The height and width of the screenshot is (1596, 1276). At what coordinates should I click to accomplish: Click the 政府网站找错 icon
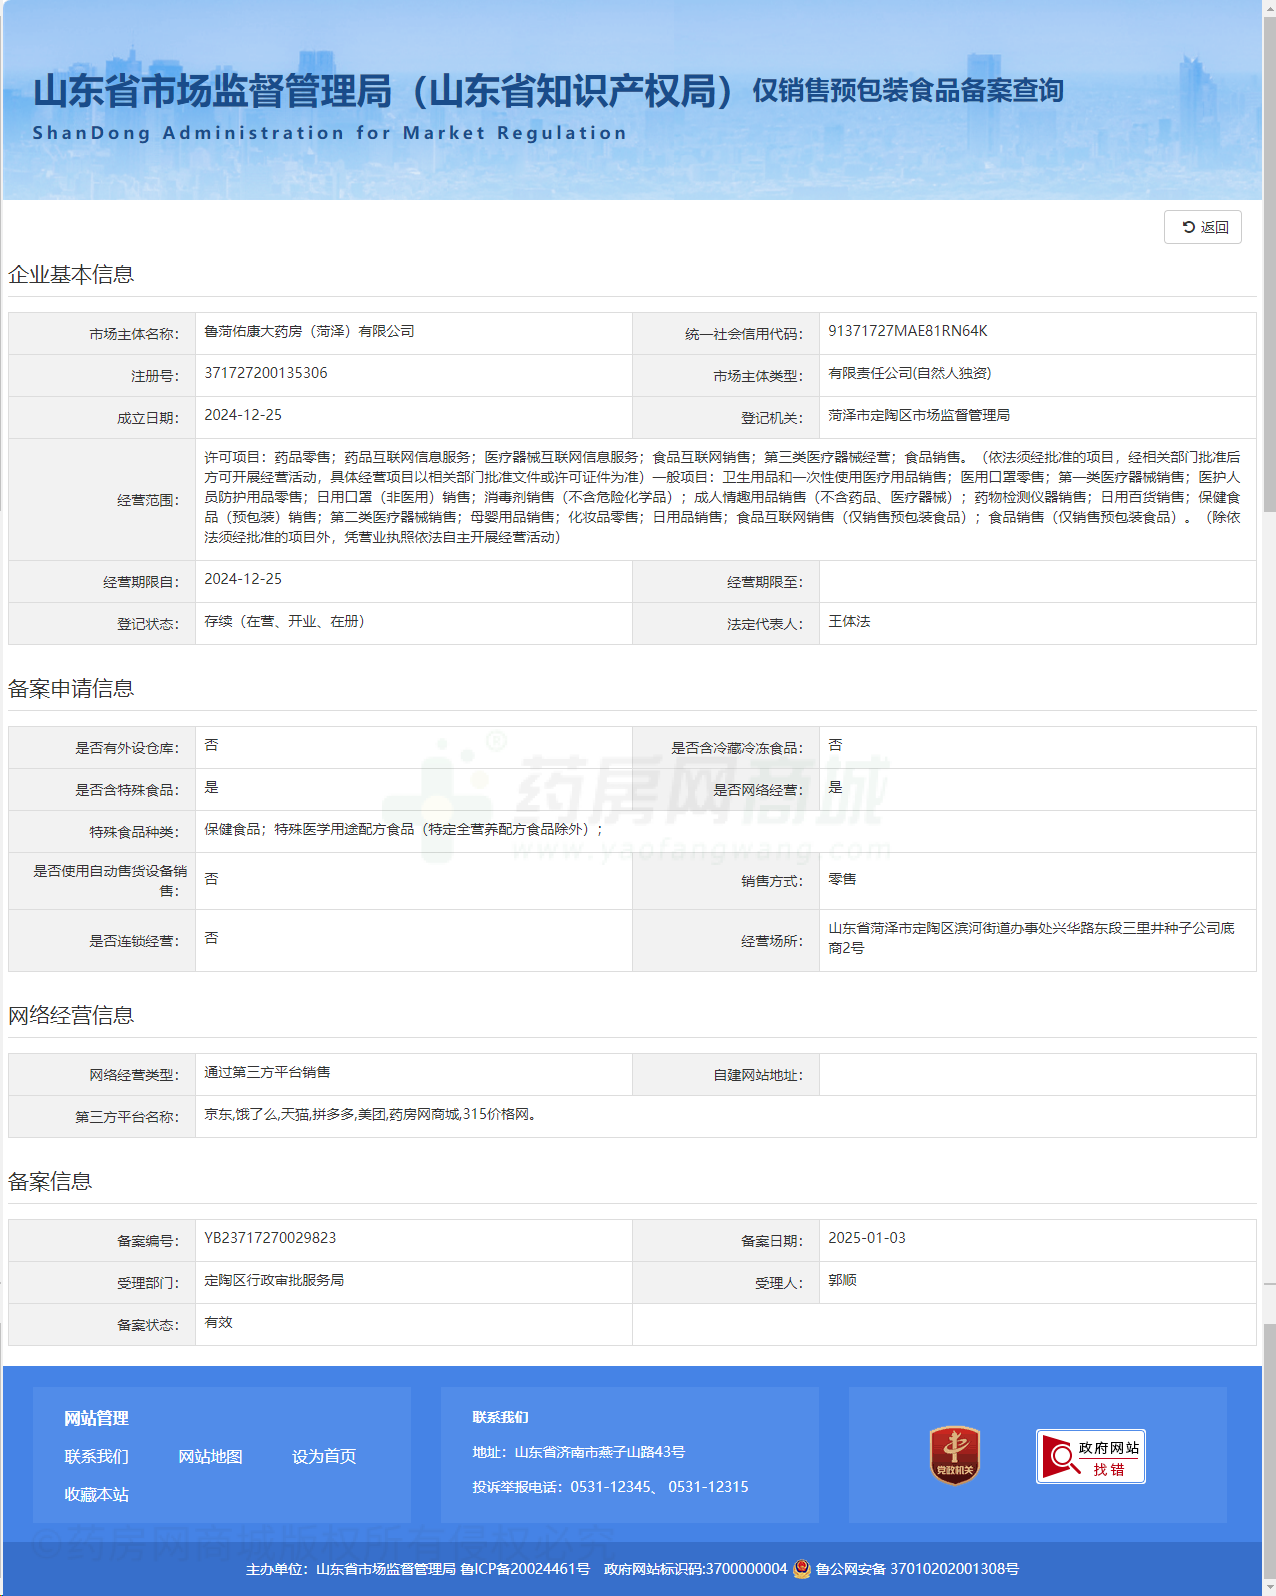[x=1090, y=1457]
